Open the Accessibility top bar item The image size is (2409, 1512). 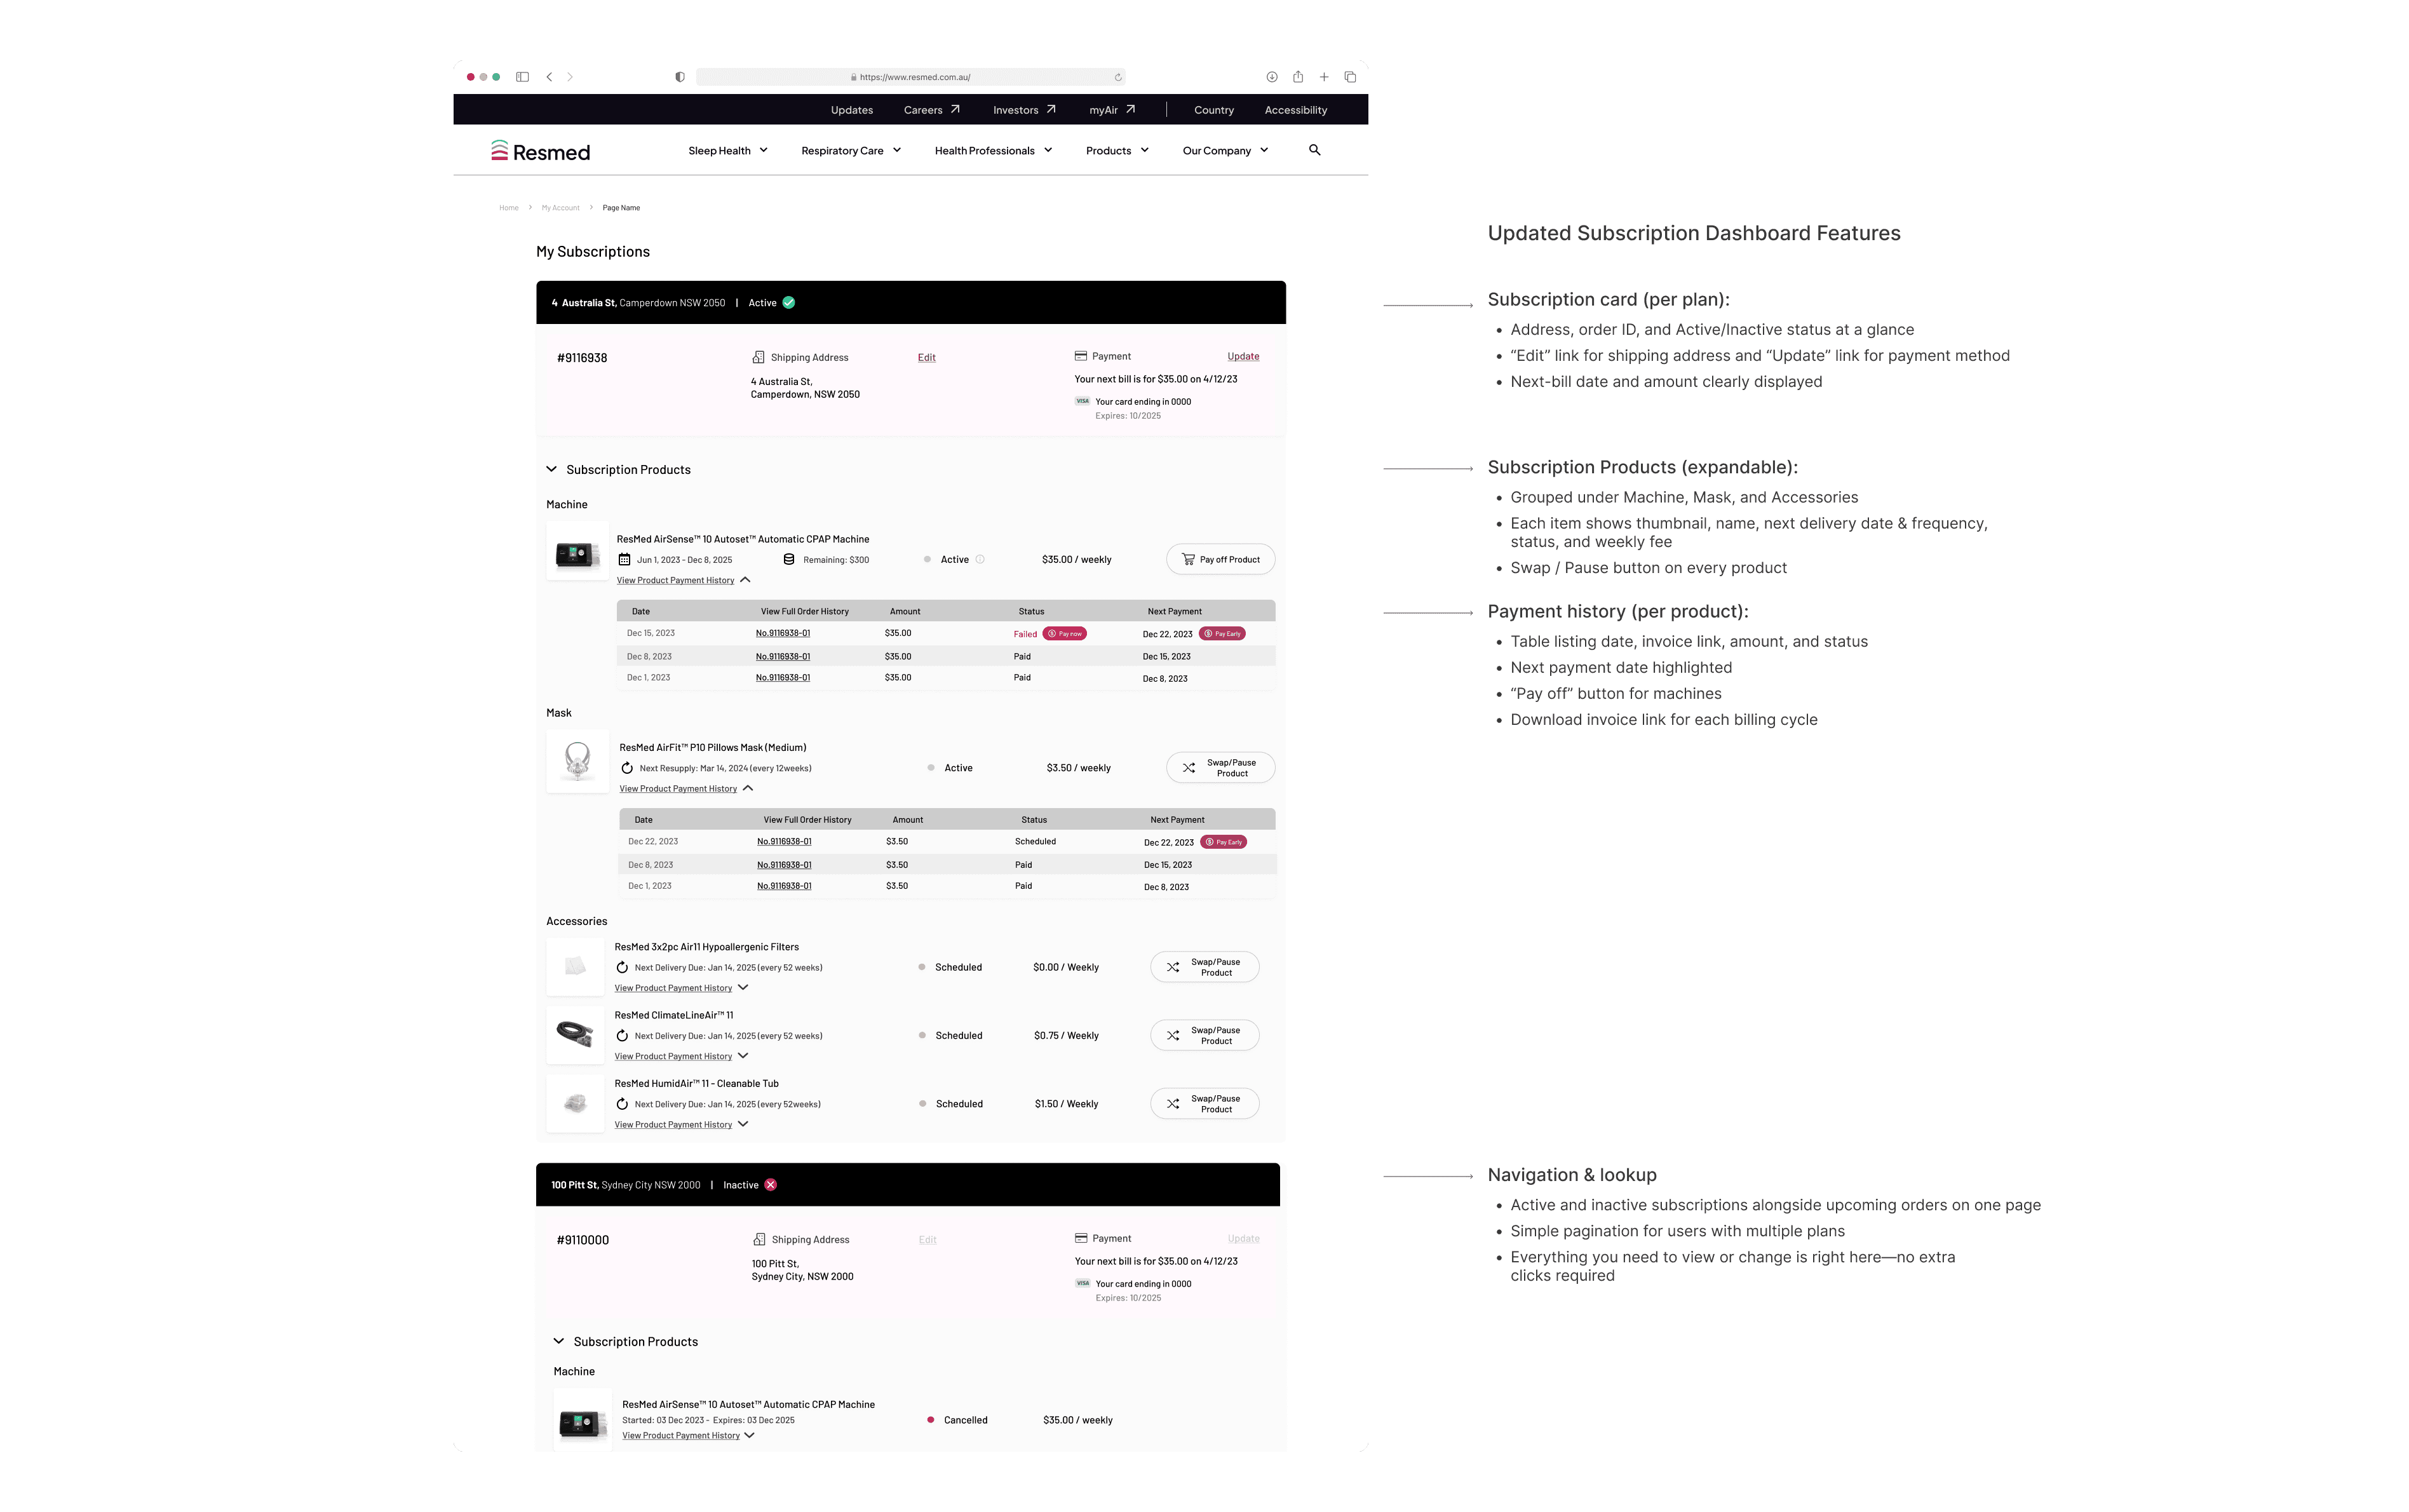click(1295, 110)
